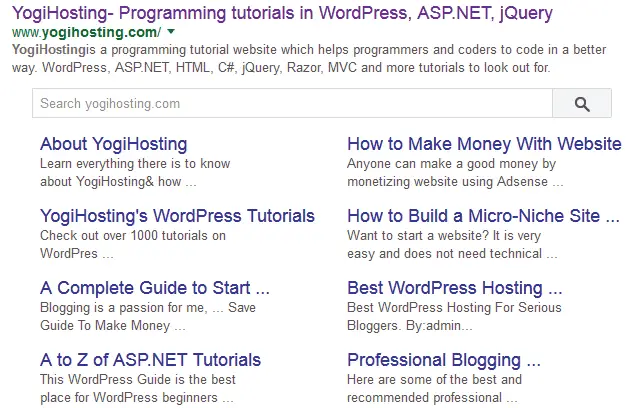Open the YogiHosting- Programming tutorials main result title
This screenshot has width=634, height=408.
282,13
